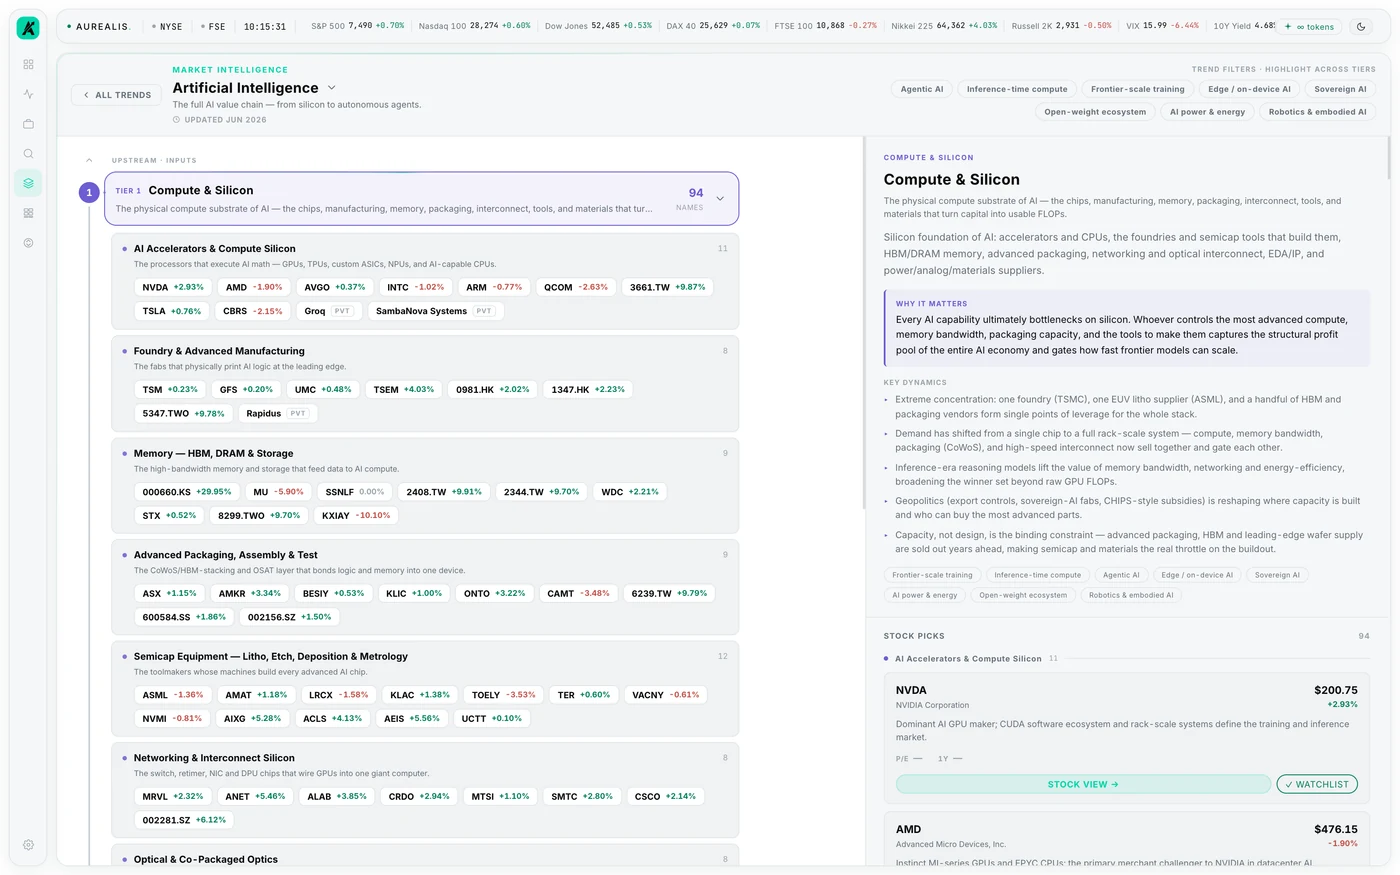Viewport: 1400px width, 875px height.
Task: Open the AMD stock pick card
Action: point(1126,840)
